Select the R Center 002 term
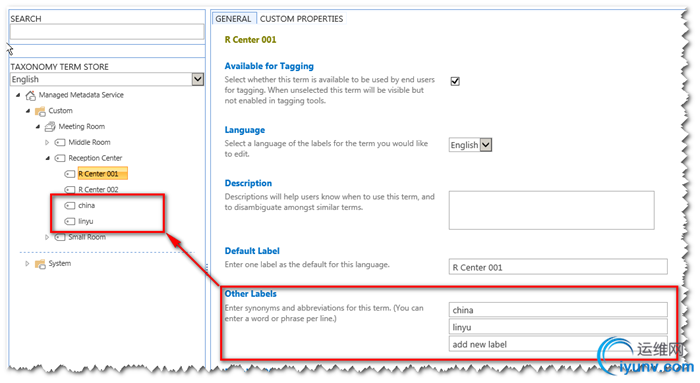 tap(98, 190)
